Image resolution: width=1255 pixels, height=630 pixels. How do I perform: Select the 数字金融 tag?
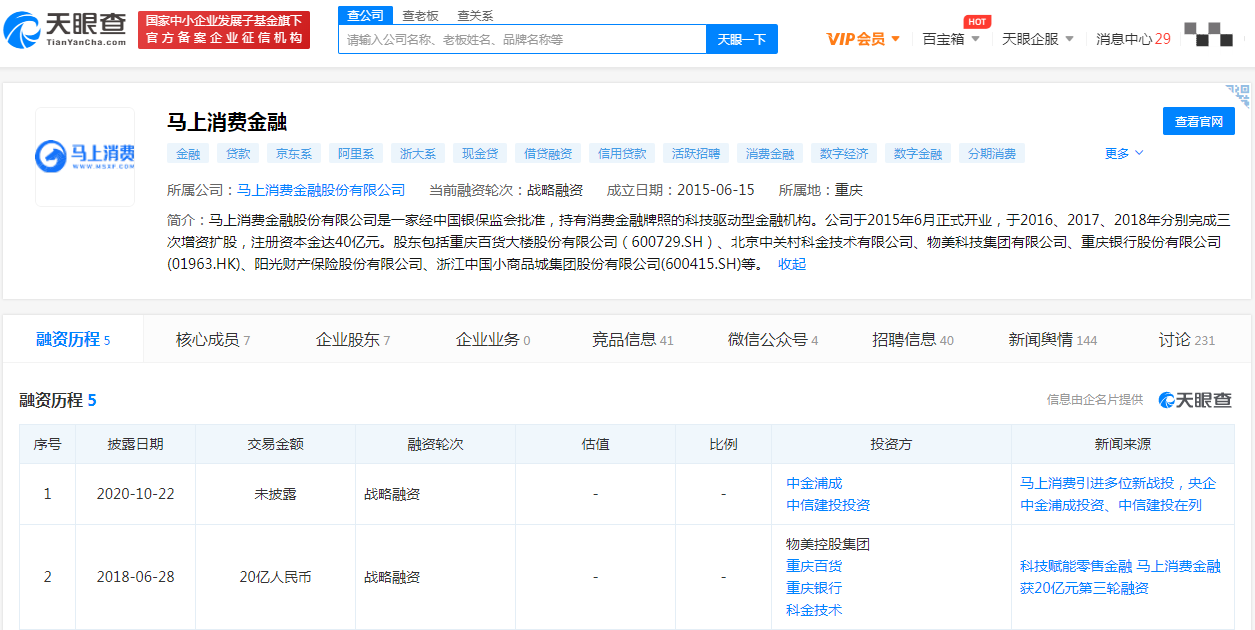[918, 154]
